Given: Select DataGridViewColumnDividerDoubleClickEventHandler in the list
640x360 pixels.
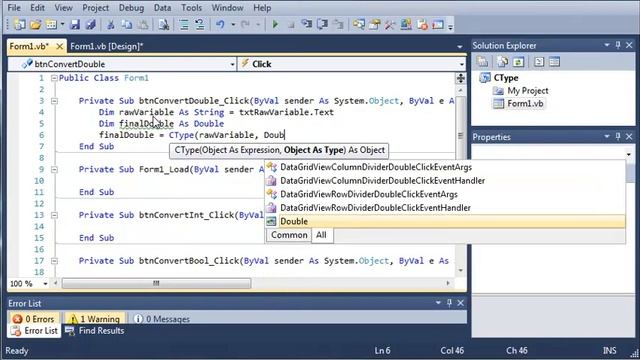Looking at the screenshot, I should pyautogui.click(x=445, y=180).
